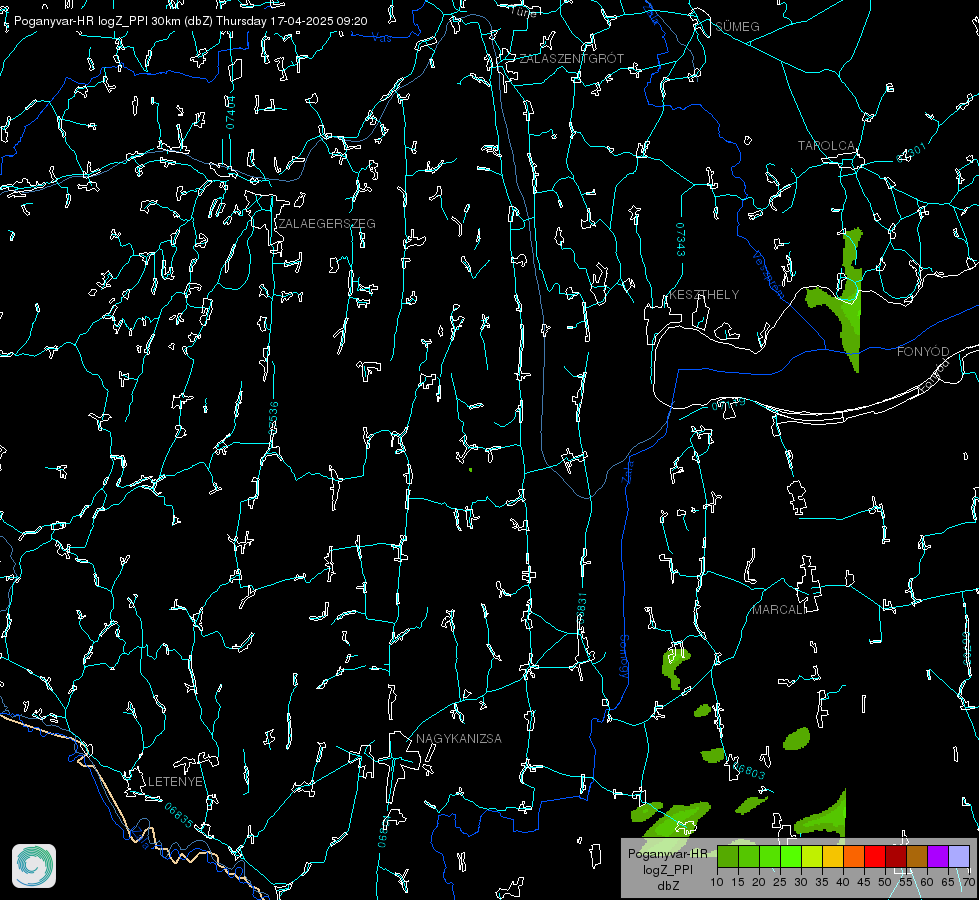The height and width of the screenshot is (900, 979).
Task: Click the NAGYKANIZSA city label
Action: pyautogui.click(x=459, y=739)
